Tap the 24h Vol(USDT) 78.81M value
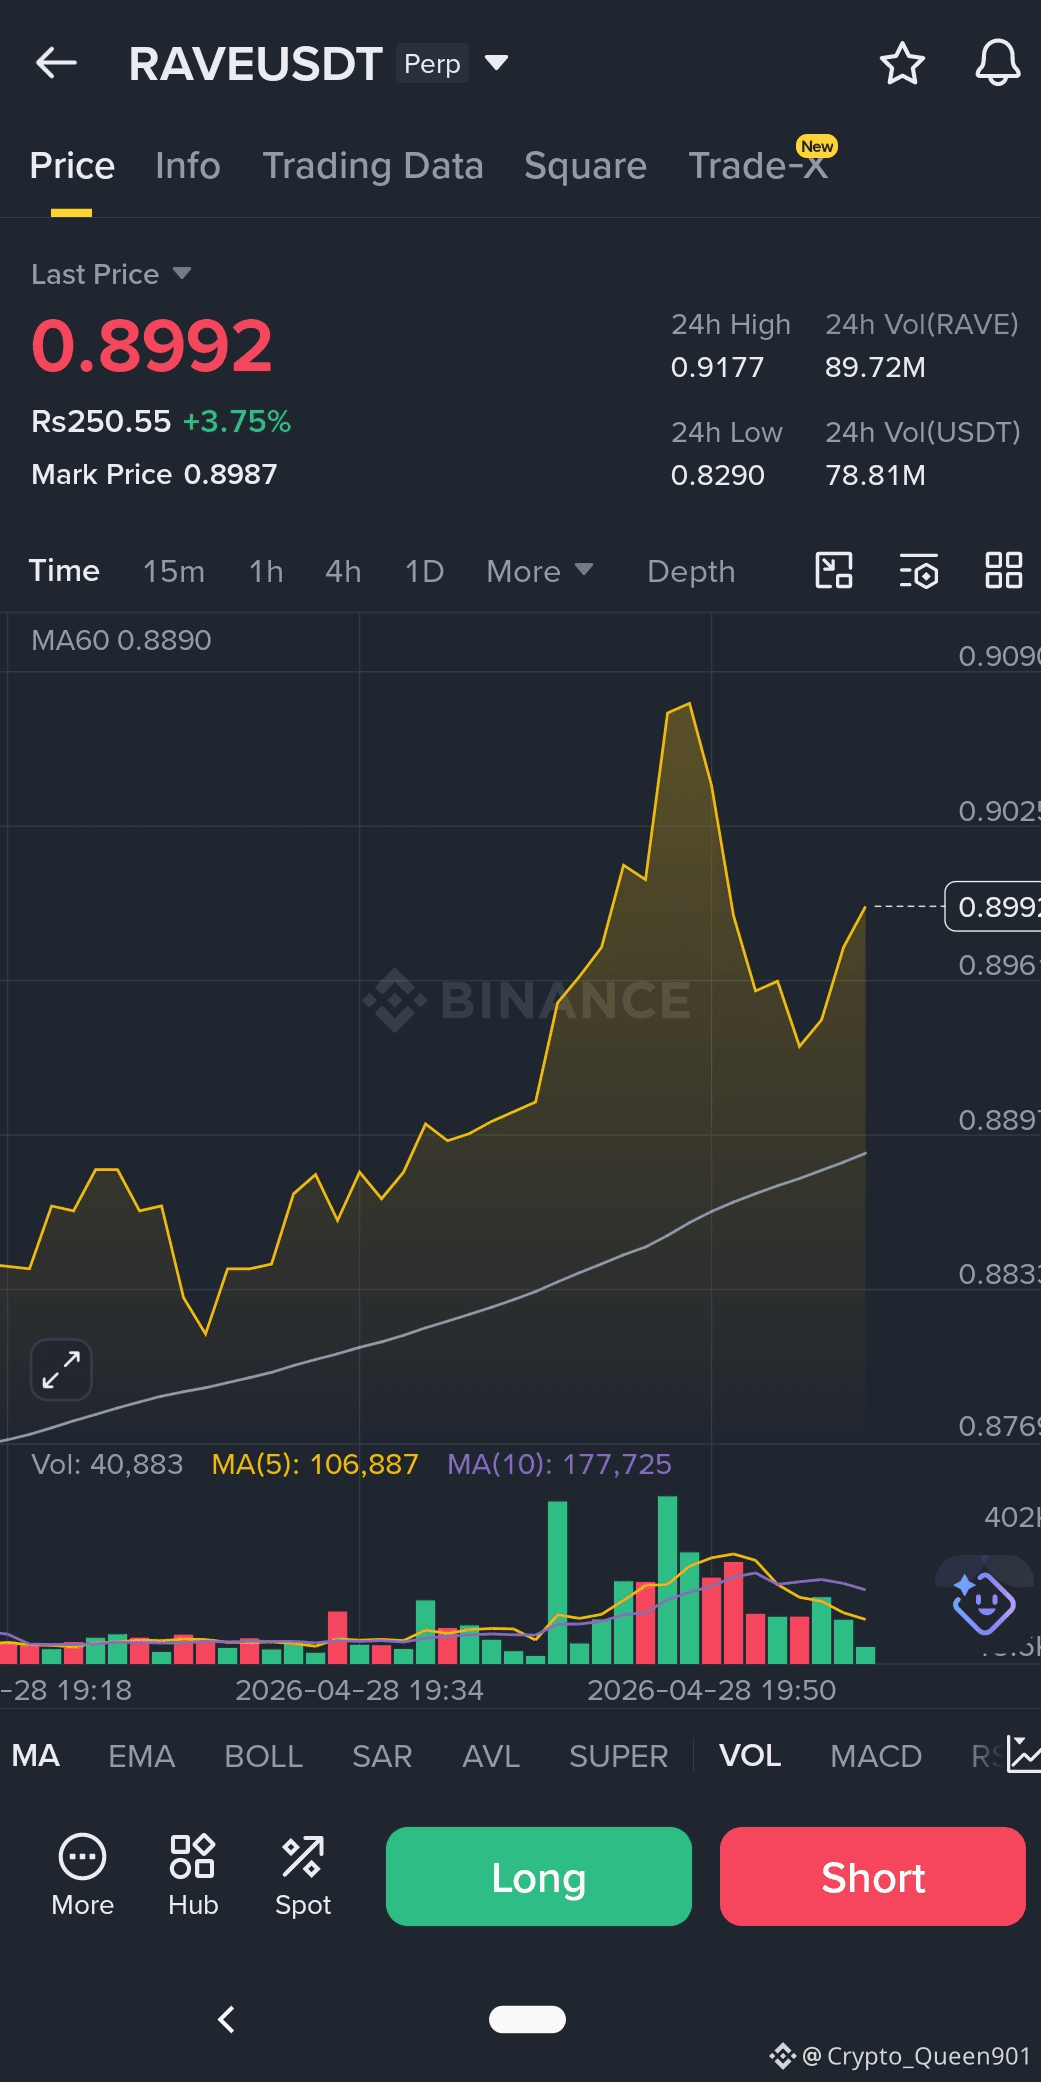This screenshot has height=2082, width=1041. (875, 475)
